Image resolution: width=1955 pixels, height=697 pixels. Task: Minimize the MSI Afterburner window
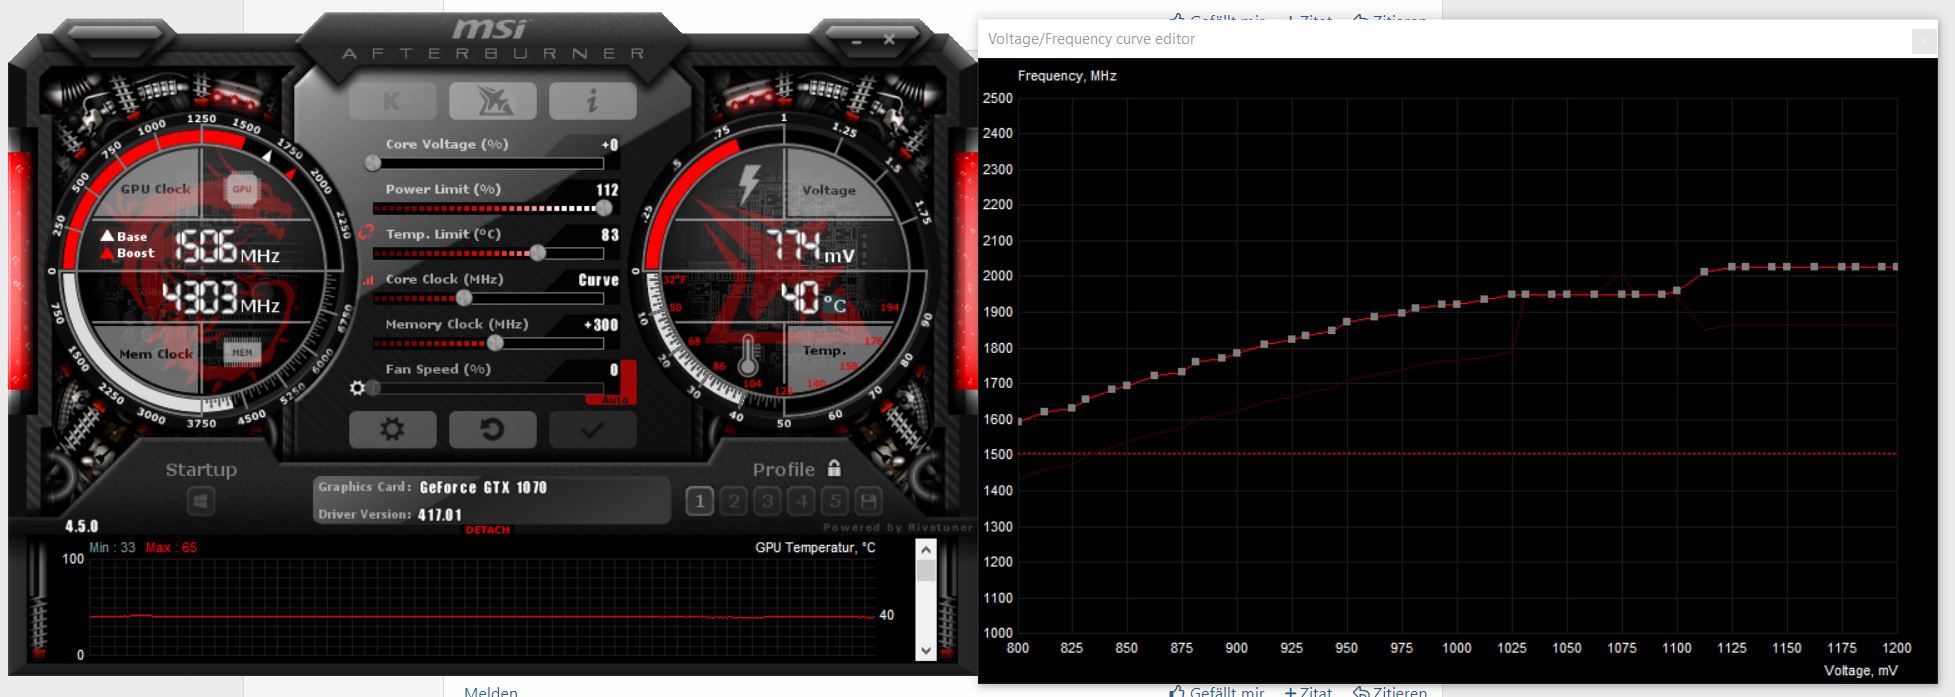click(x=857, y=42)
